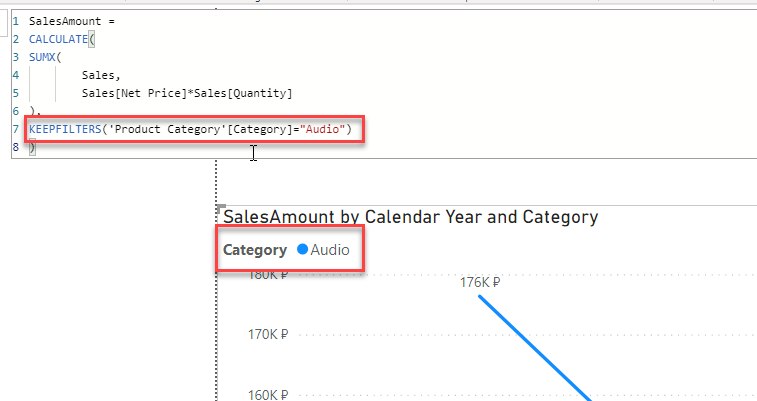Click the blue Audio line in the chart
This screenshot has height=401, width=757.
tap(535, 347)
